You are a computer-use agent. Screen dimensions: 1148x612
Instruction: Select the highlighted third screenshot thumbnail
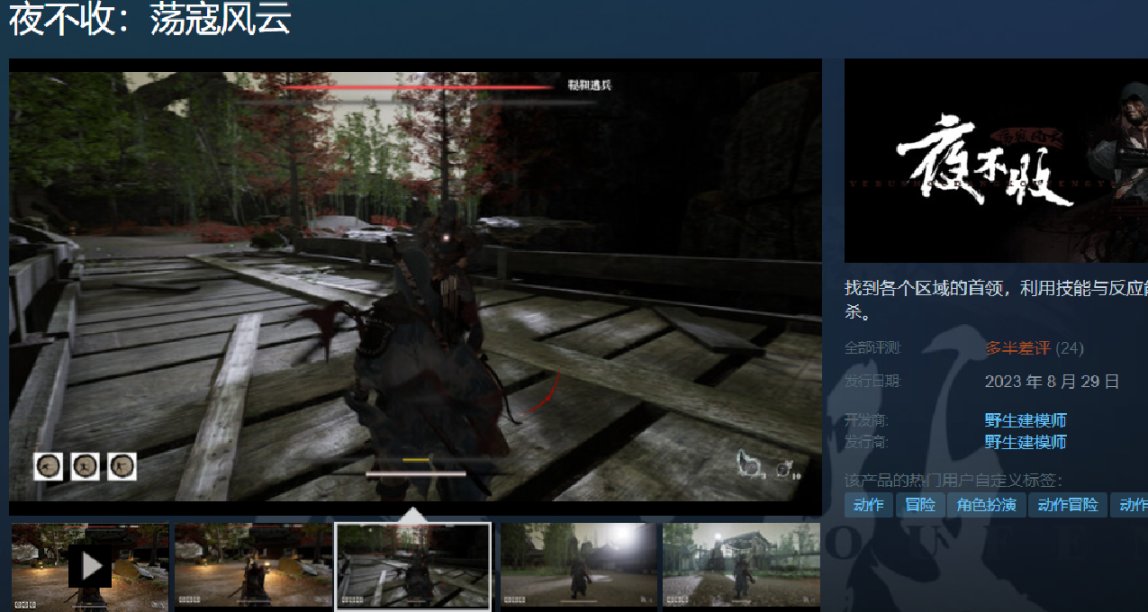pyautogui.click(x=413, y=566)
